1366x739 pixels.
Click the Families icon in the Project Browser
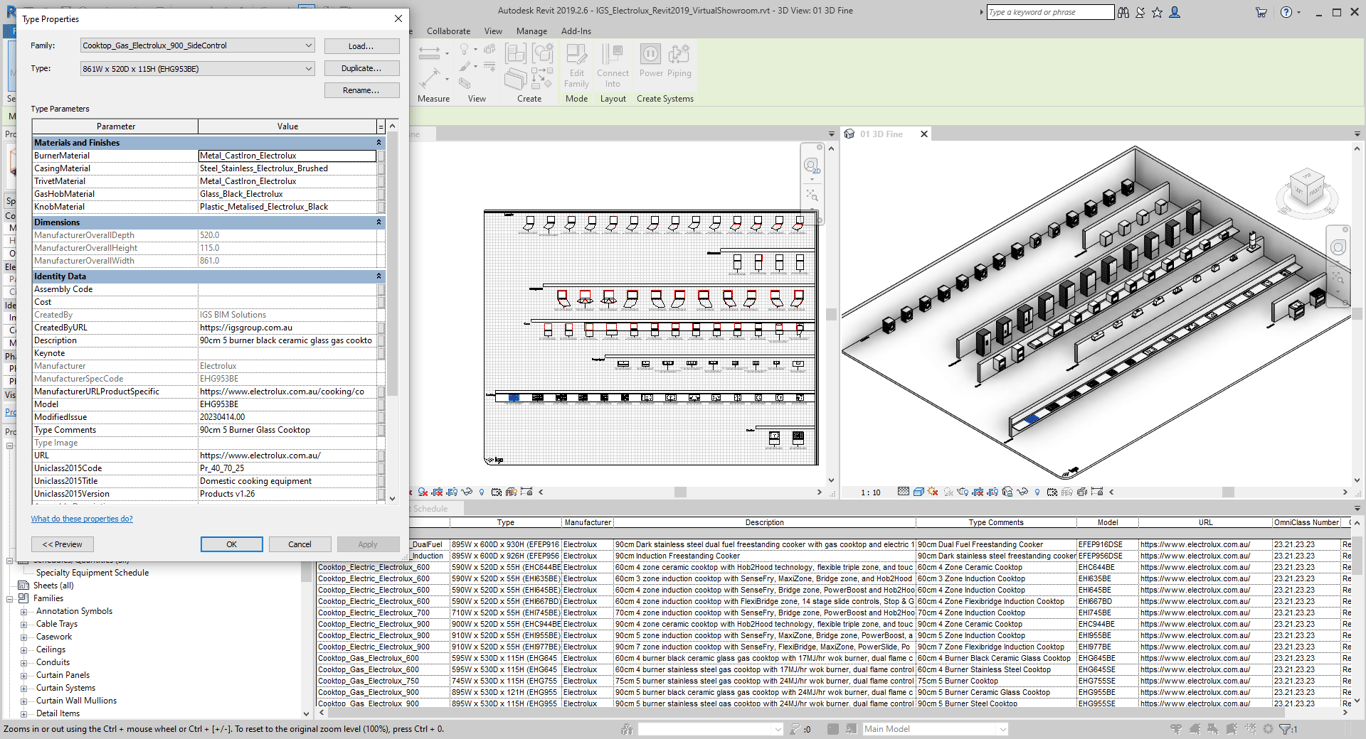(23, 598)
